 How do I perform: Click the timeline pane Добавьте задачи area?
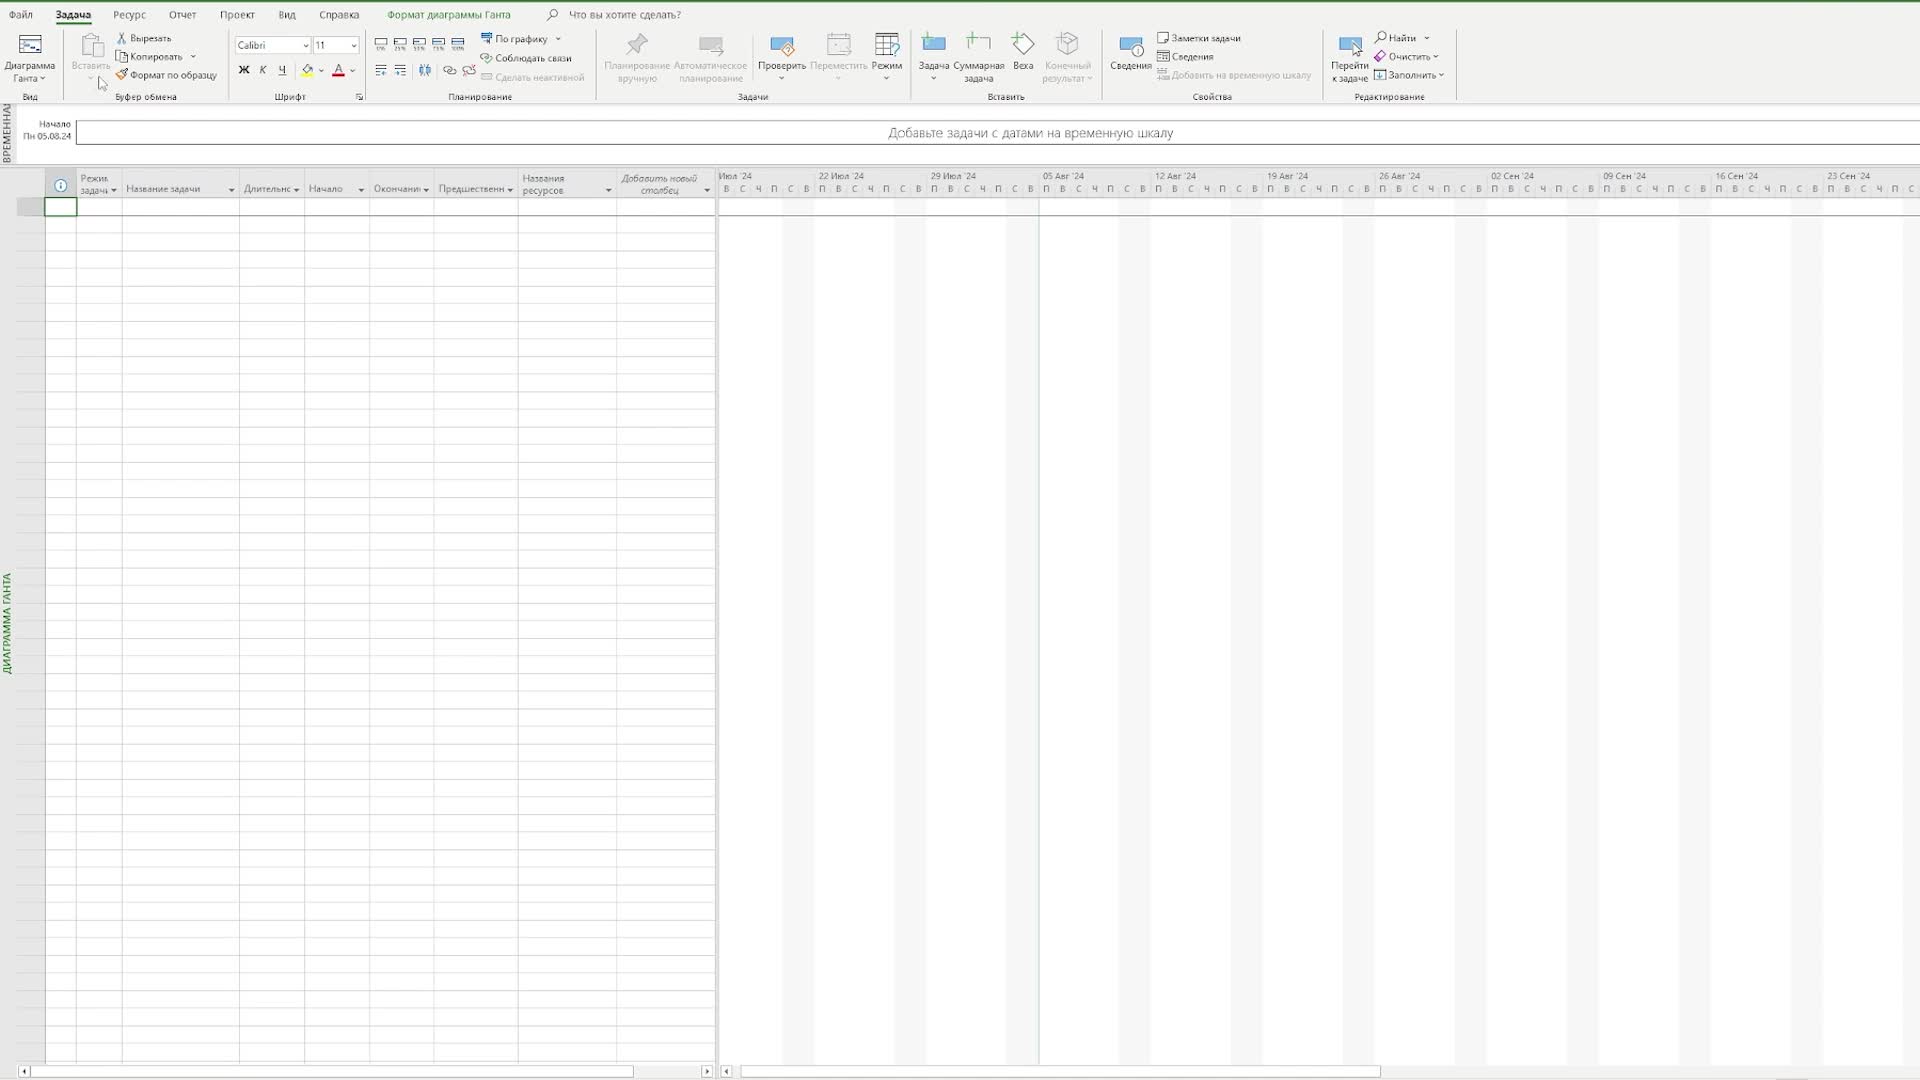[x=1030, y=133]
